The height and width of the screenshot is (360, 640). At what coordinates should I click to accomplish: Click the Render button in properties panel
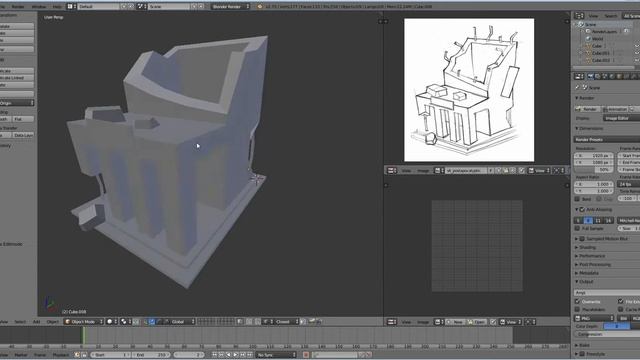[x=587, y=109]
